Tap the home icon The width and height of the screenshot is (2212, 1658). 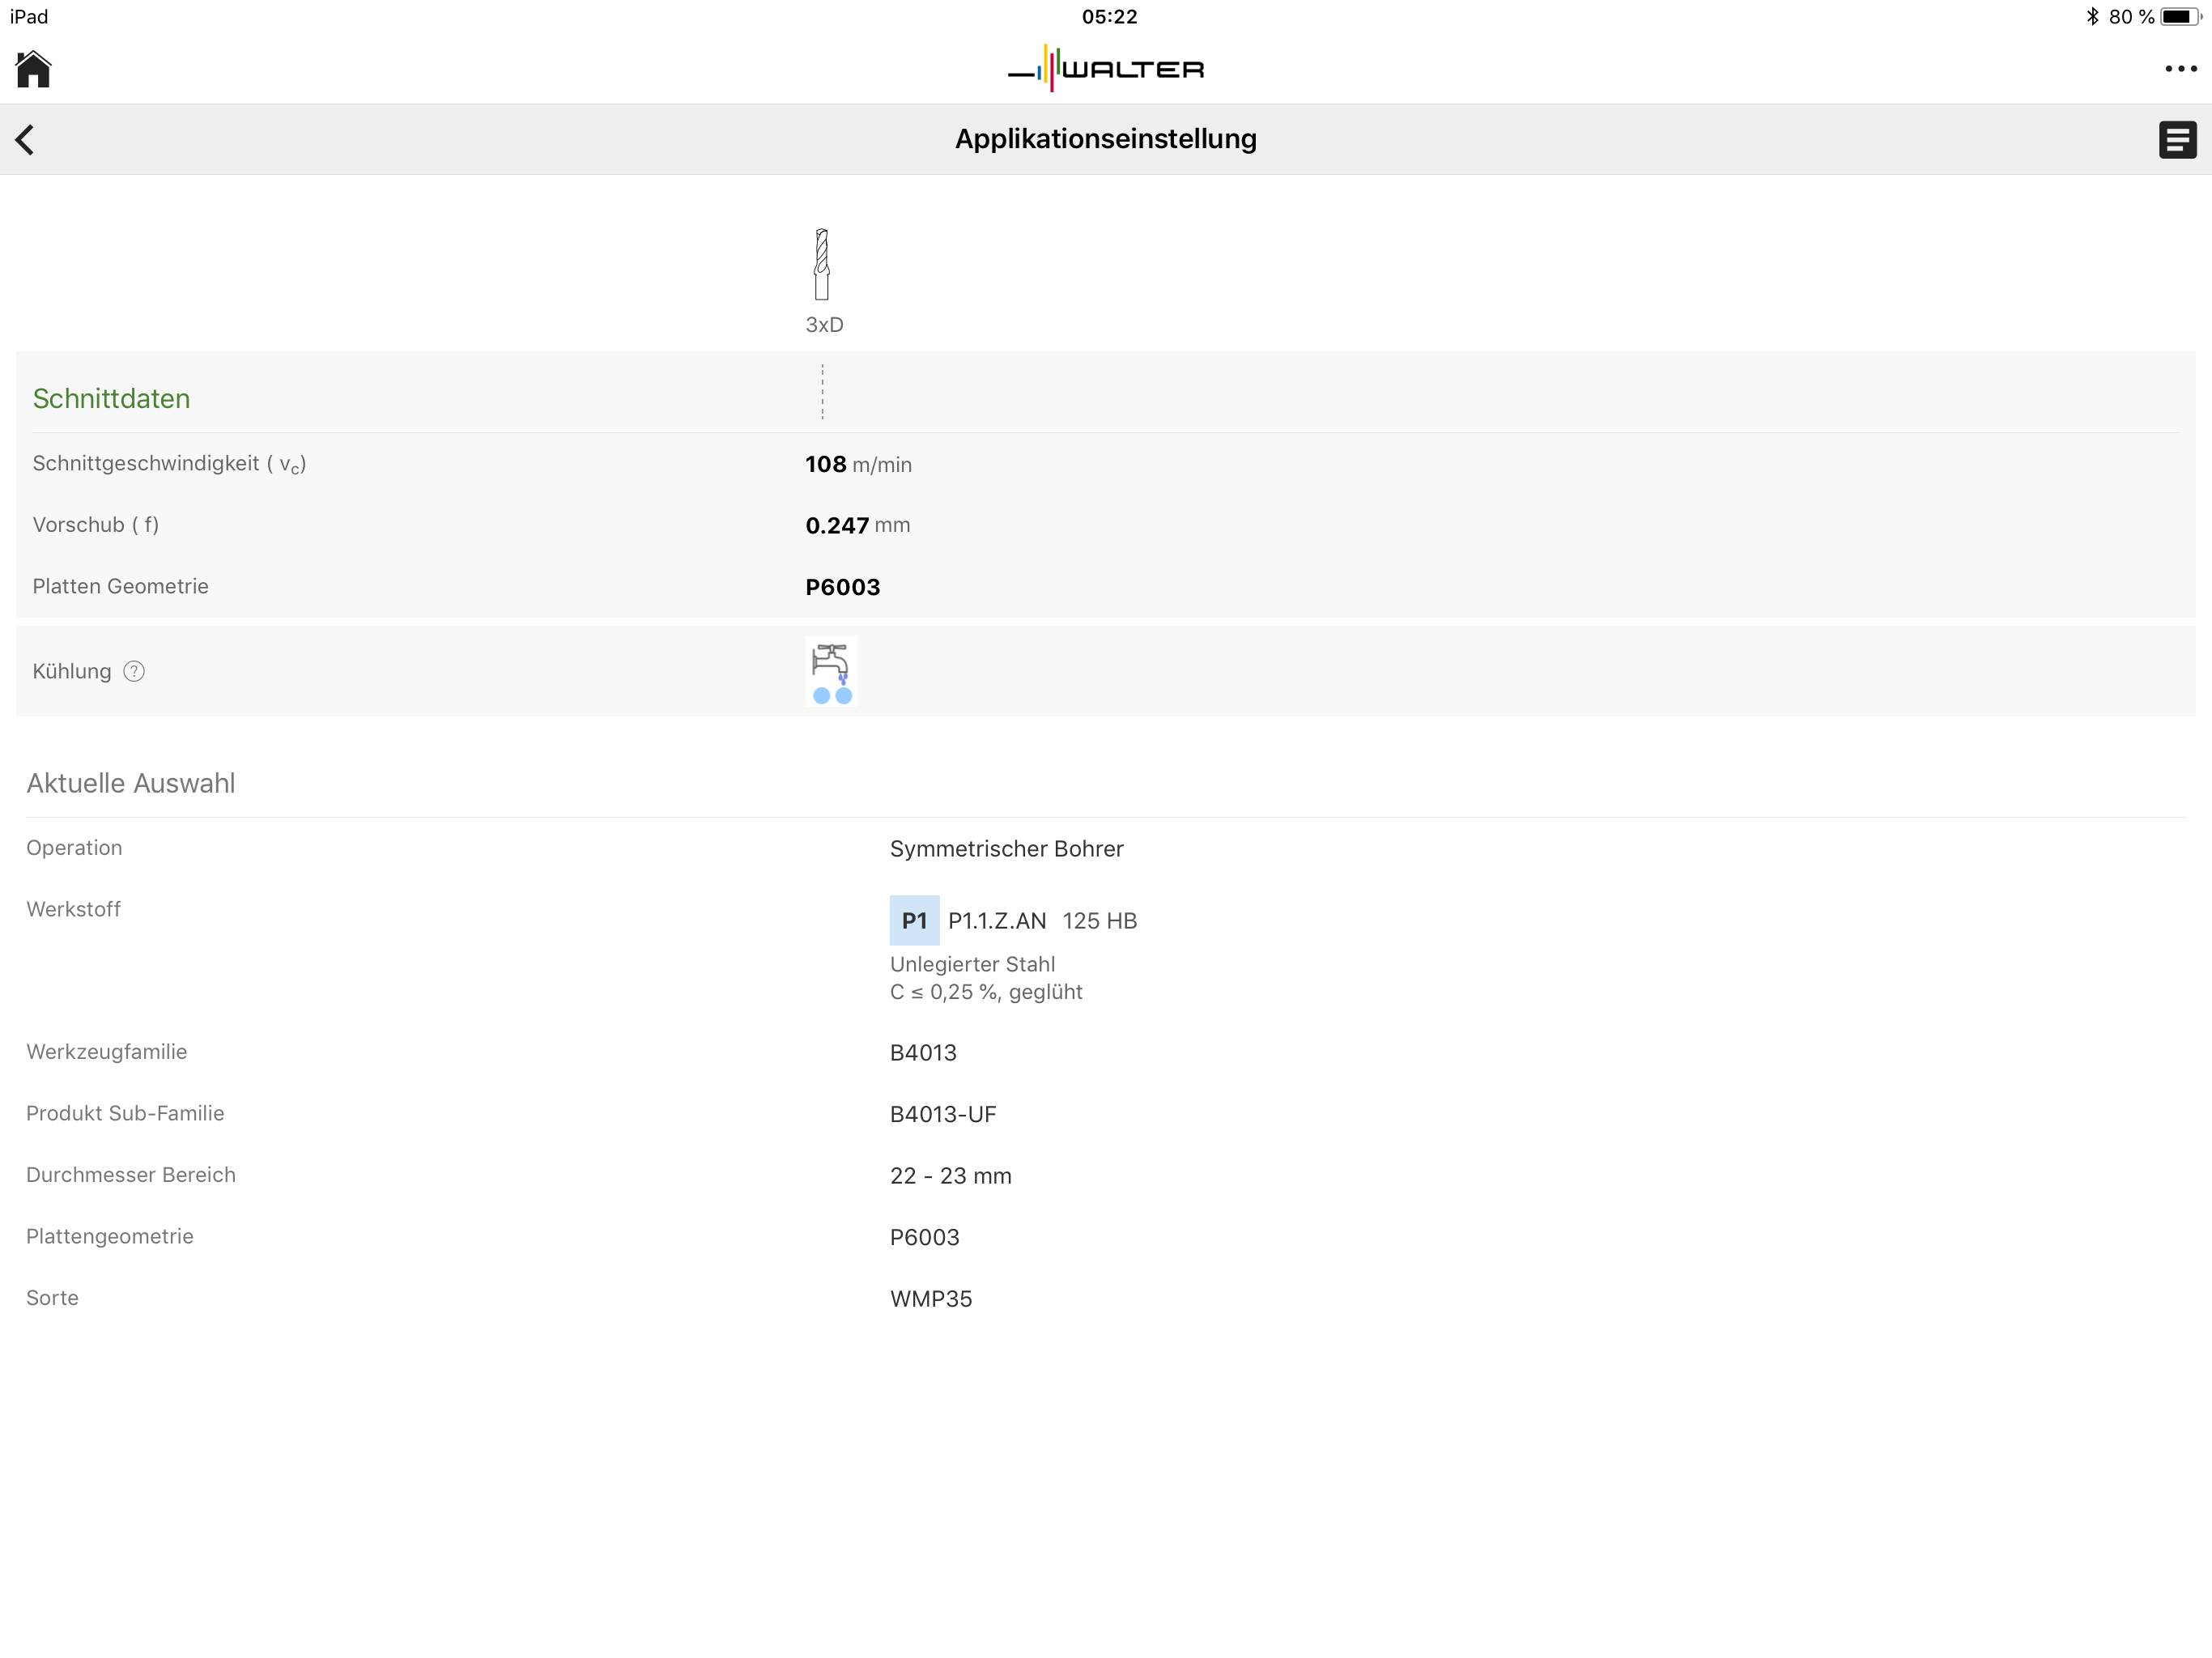(x=33, y=69)
